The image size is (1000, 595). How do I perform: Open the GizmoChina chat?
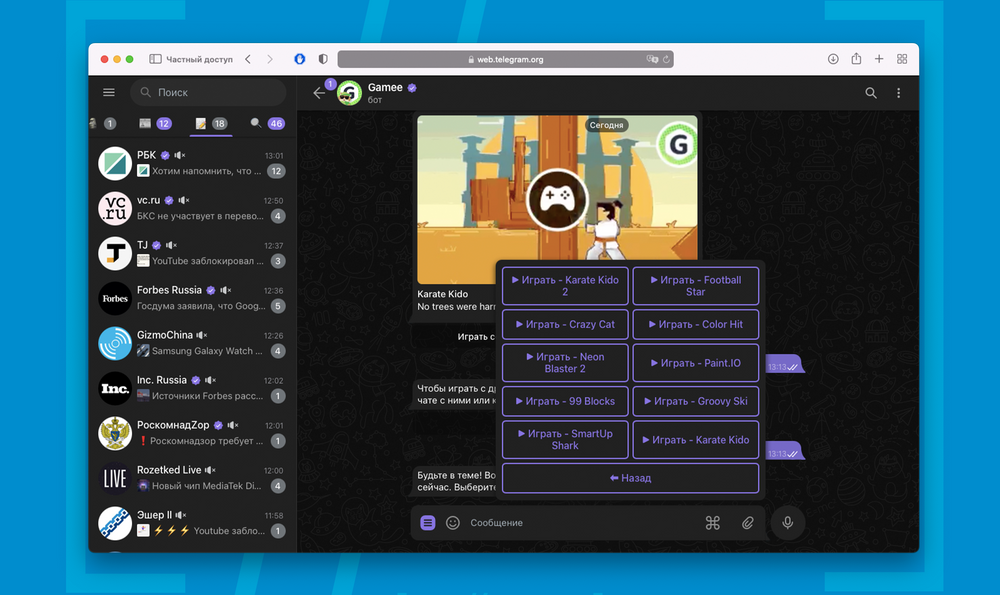[193, 343]
